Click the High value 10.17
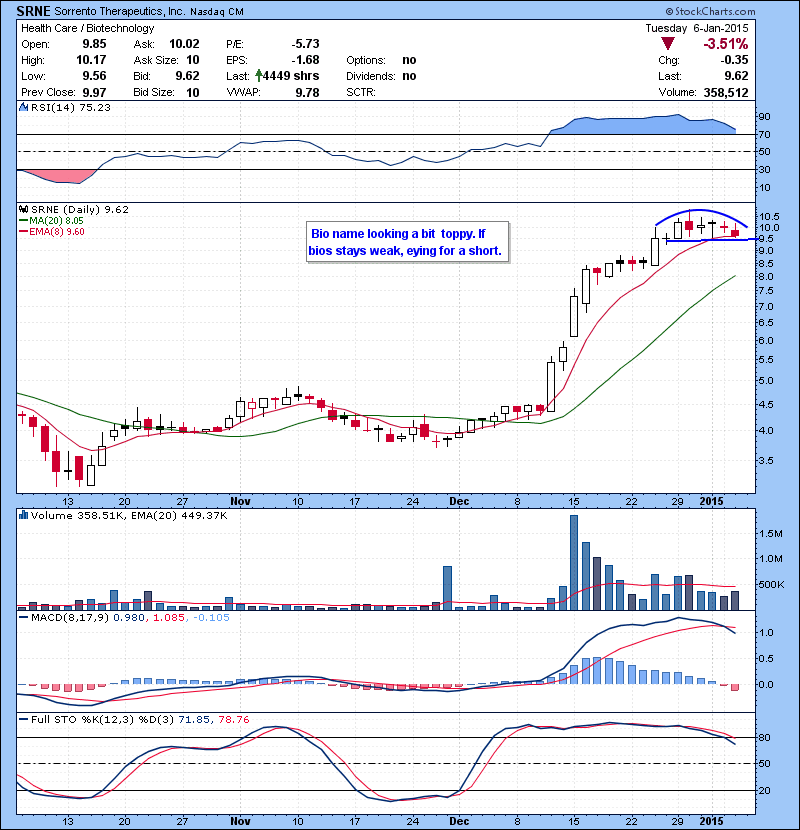 (91, 60)
